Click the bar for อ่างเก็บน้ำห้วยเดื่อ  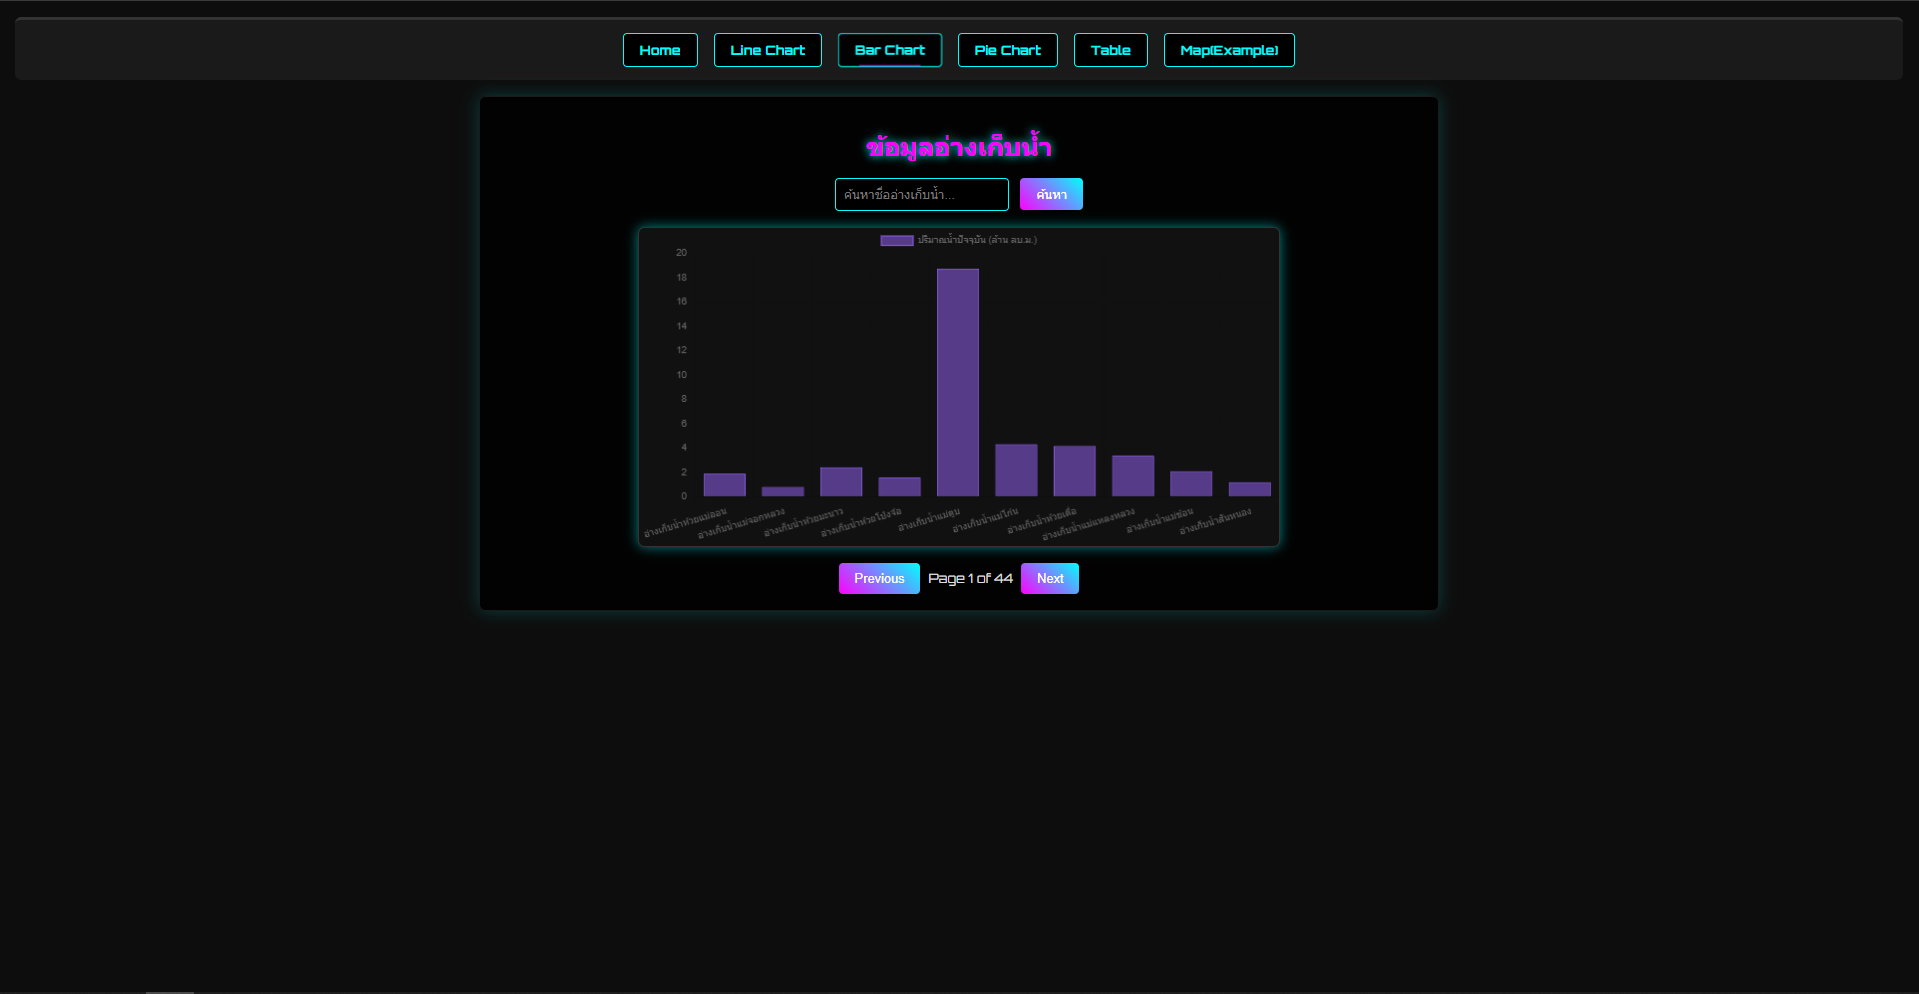coord(1074,471)
